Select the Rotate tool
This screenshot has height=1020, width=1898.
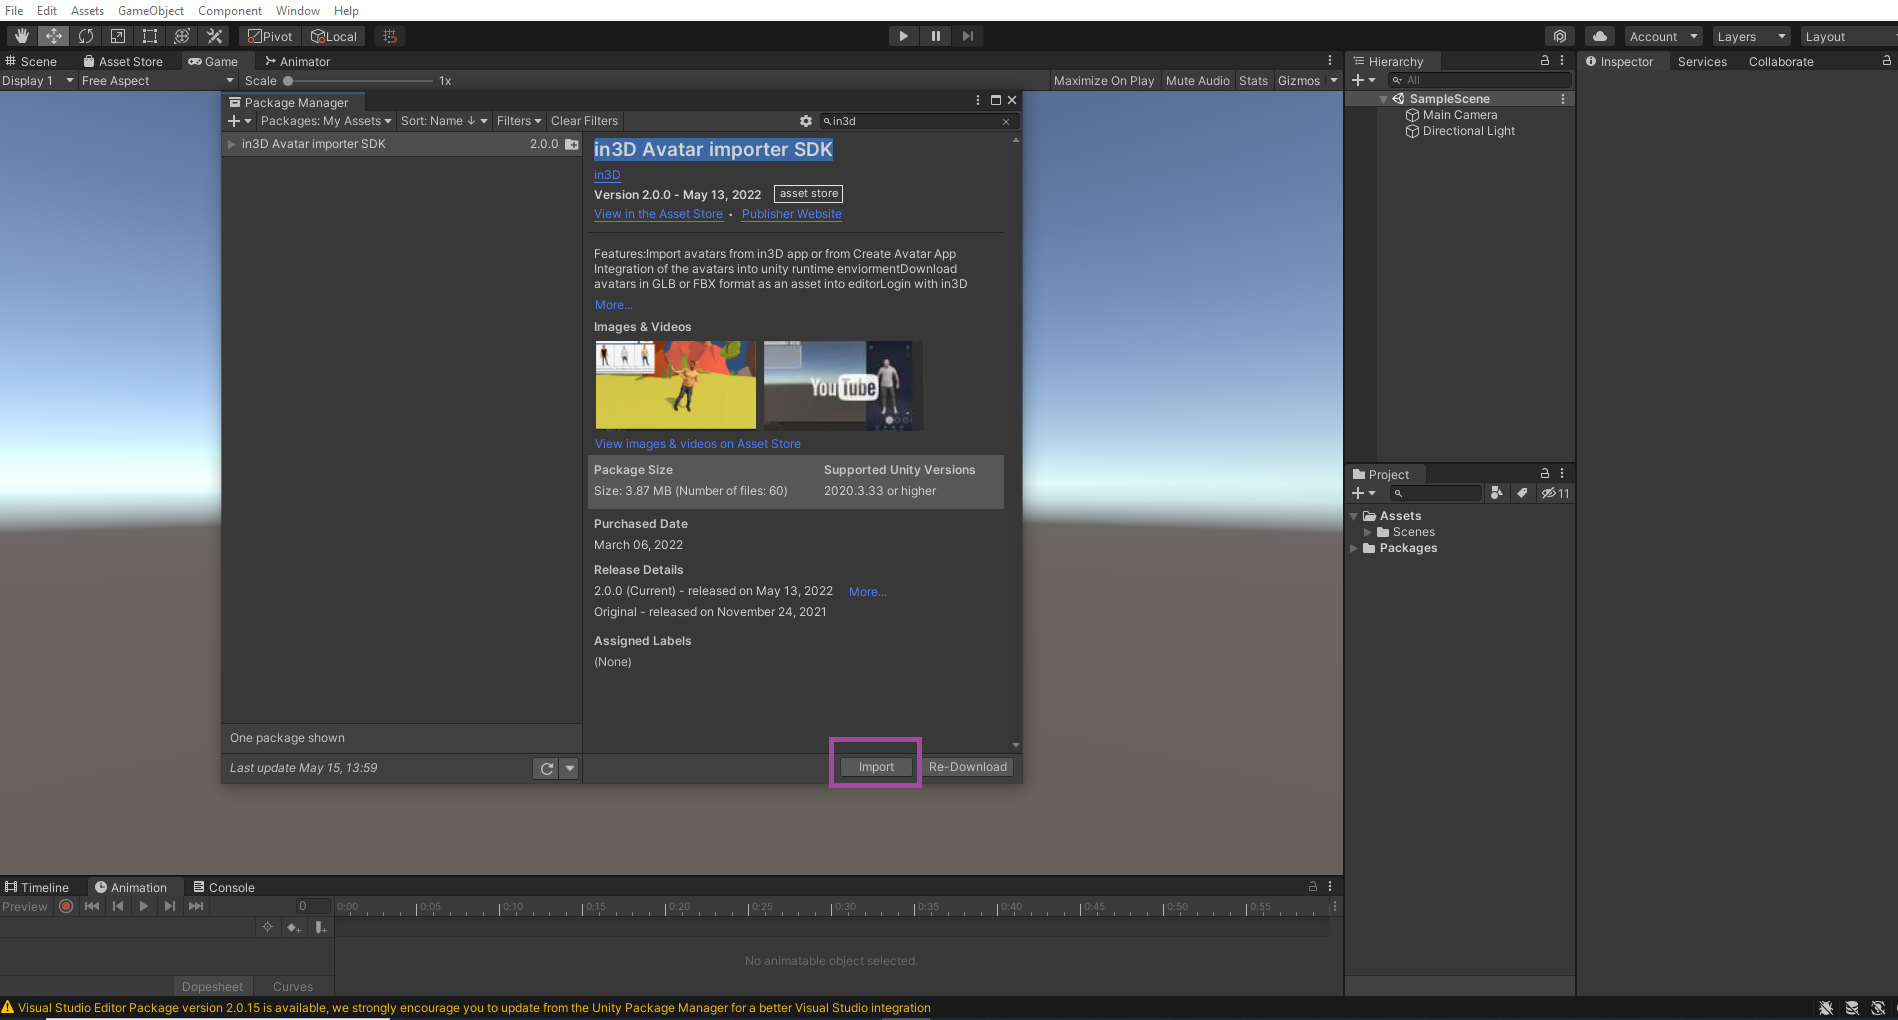86,36
